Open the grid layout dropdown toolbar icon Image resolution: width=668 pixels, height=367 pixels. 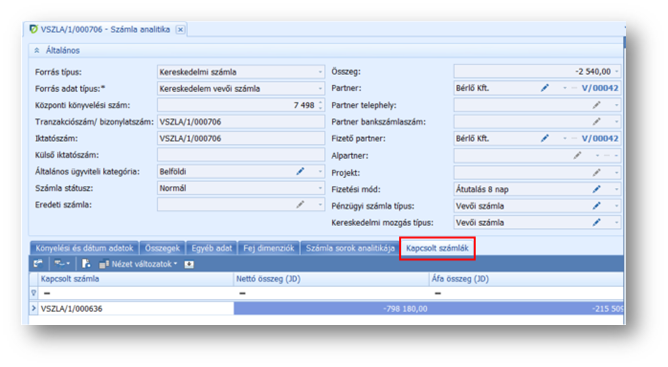click(62, 264)
